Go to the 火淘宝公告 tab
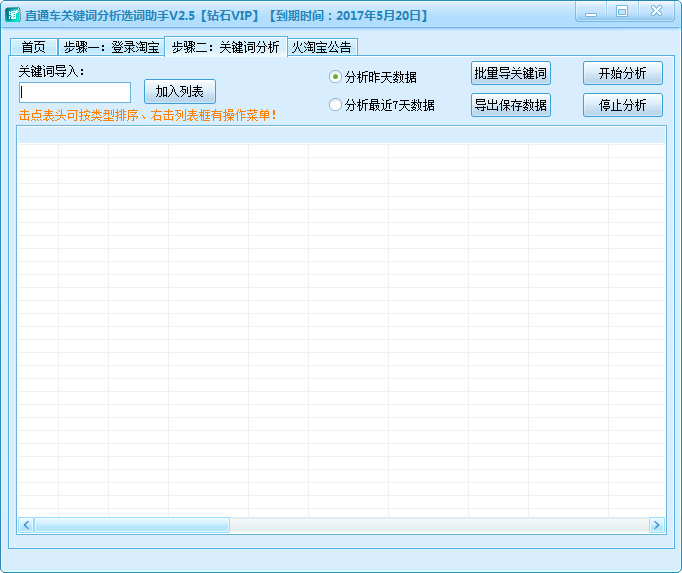The height and width of the screenshot is (573, 682). (x=321, y=47)
